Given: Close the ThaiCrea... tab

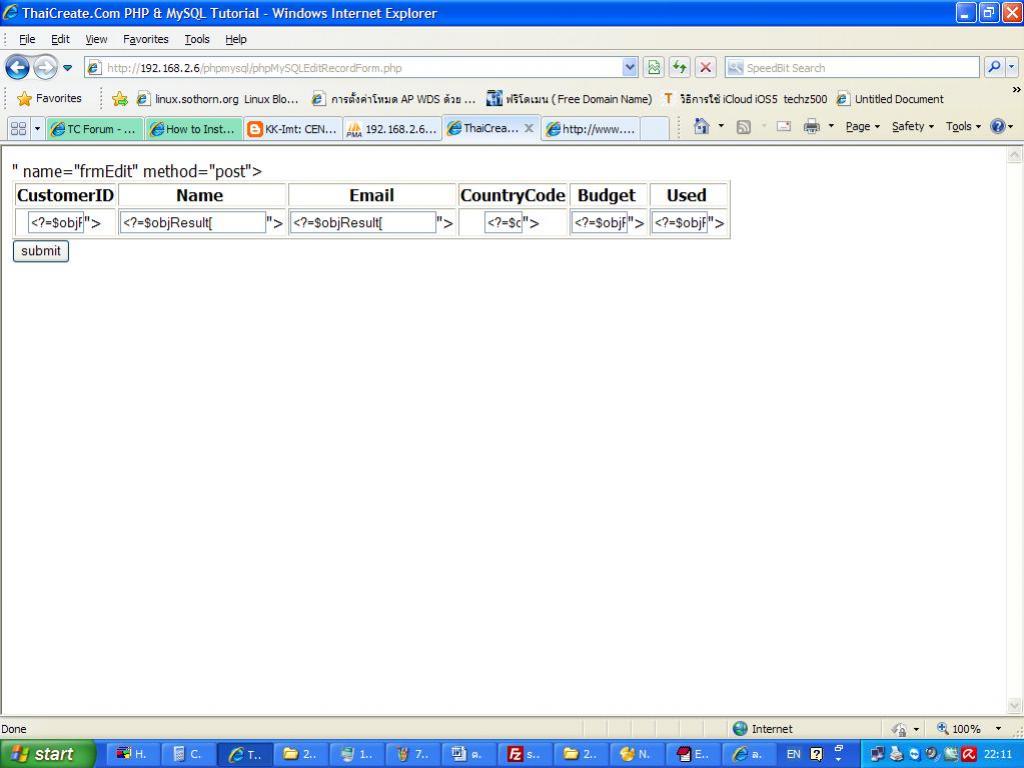Looking at the screenshot, I should (529, 128).
